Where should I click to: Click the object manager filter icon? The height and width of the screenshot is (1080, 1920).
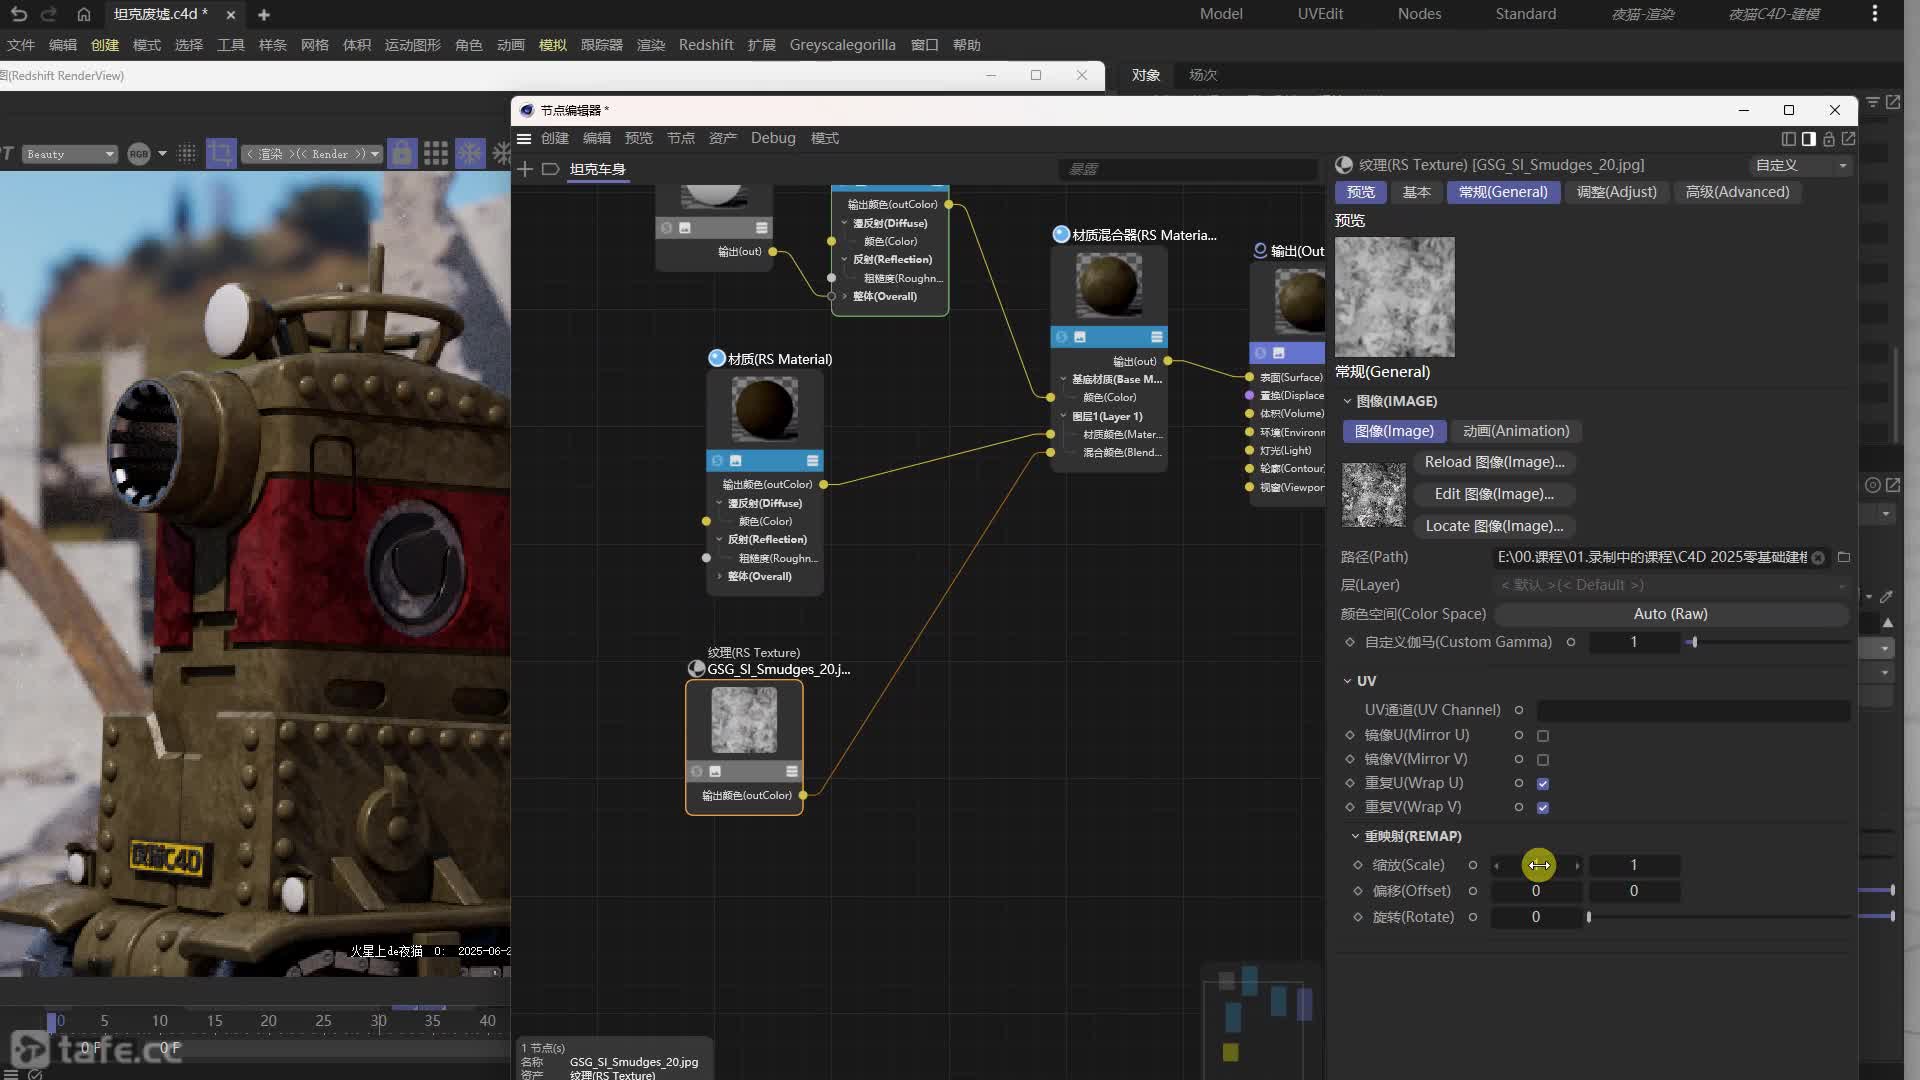1873,102
